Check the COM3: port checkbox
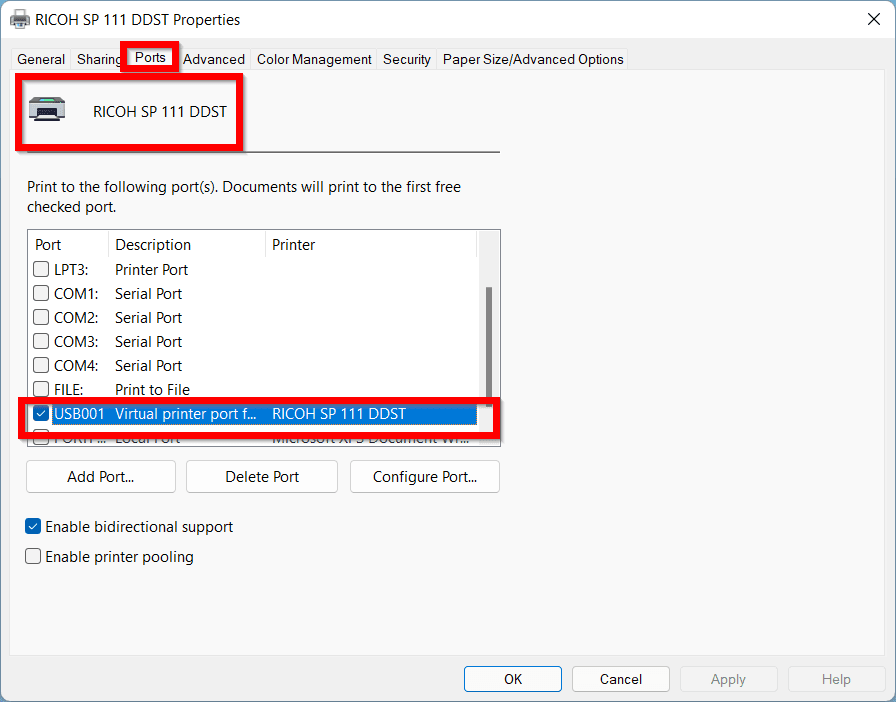The width and height of the screenshot is (896, 702). (41, 341)
